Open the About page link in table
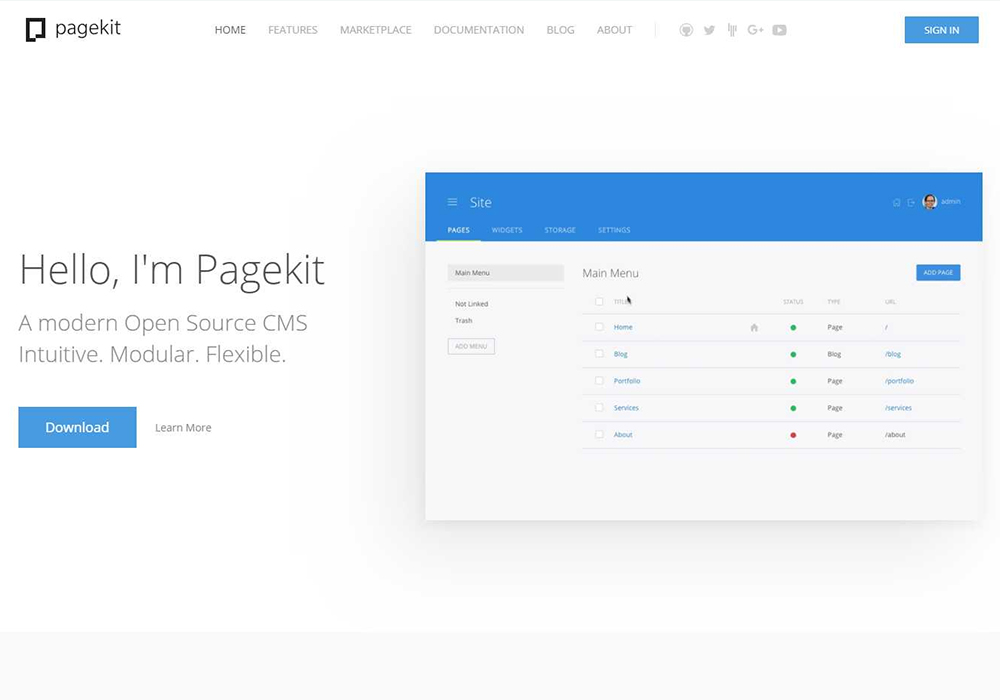This screenshot has height=700, width=1000. click(x=623, y=434)
